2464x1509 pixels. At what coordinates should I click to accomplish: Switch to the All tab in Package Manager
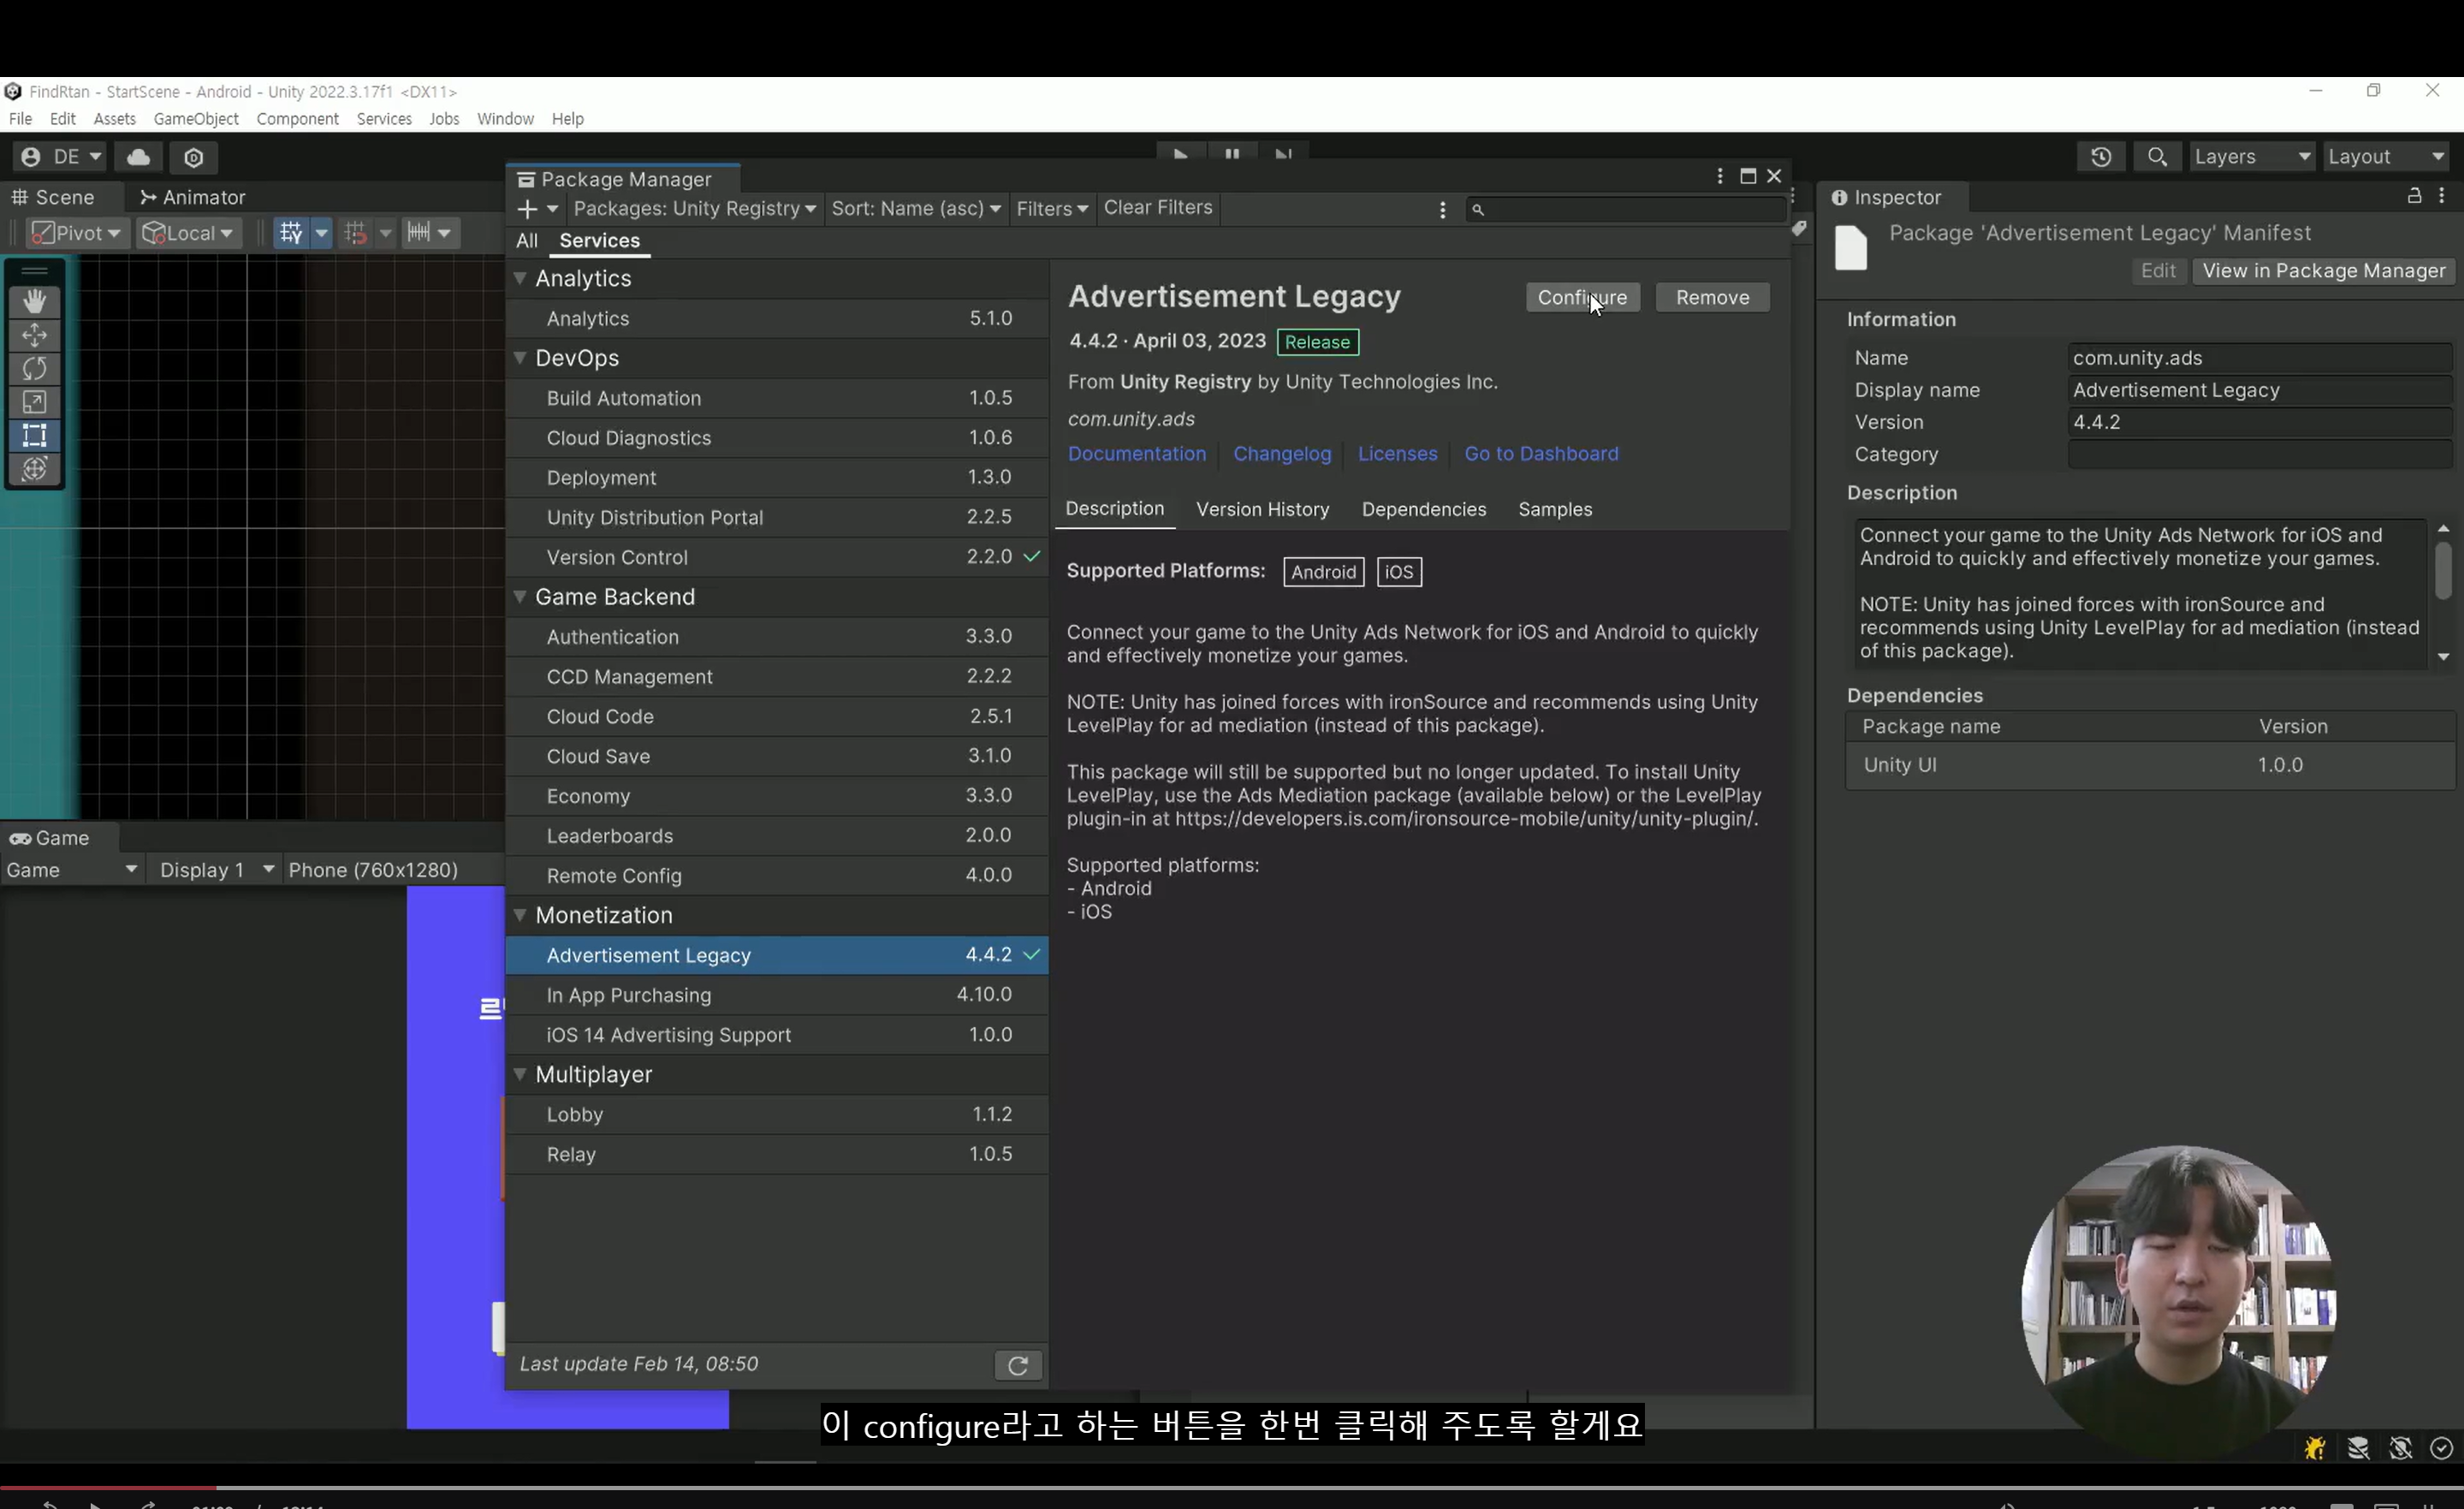527,241
